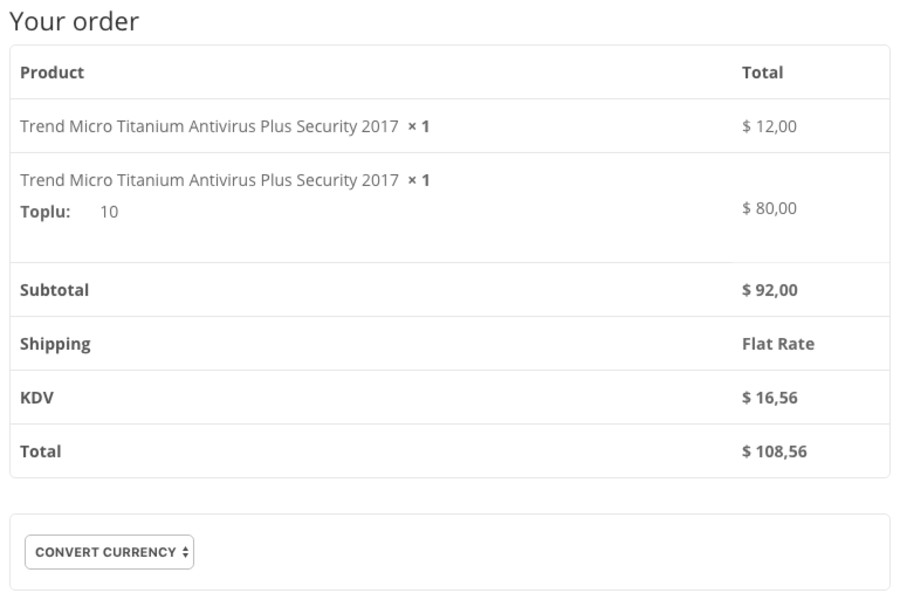Select the Trend Micro product above Toplu

[x=209, y=180]
